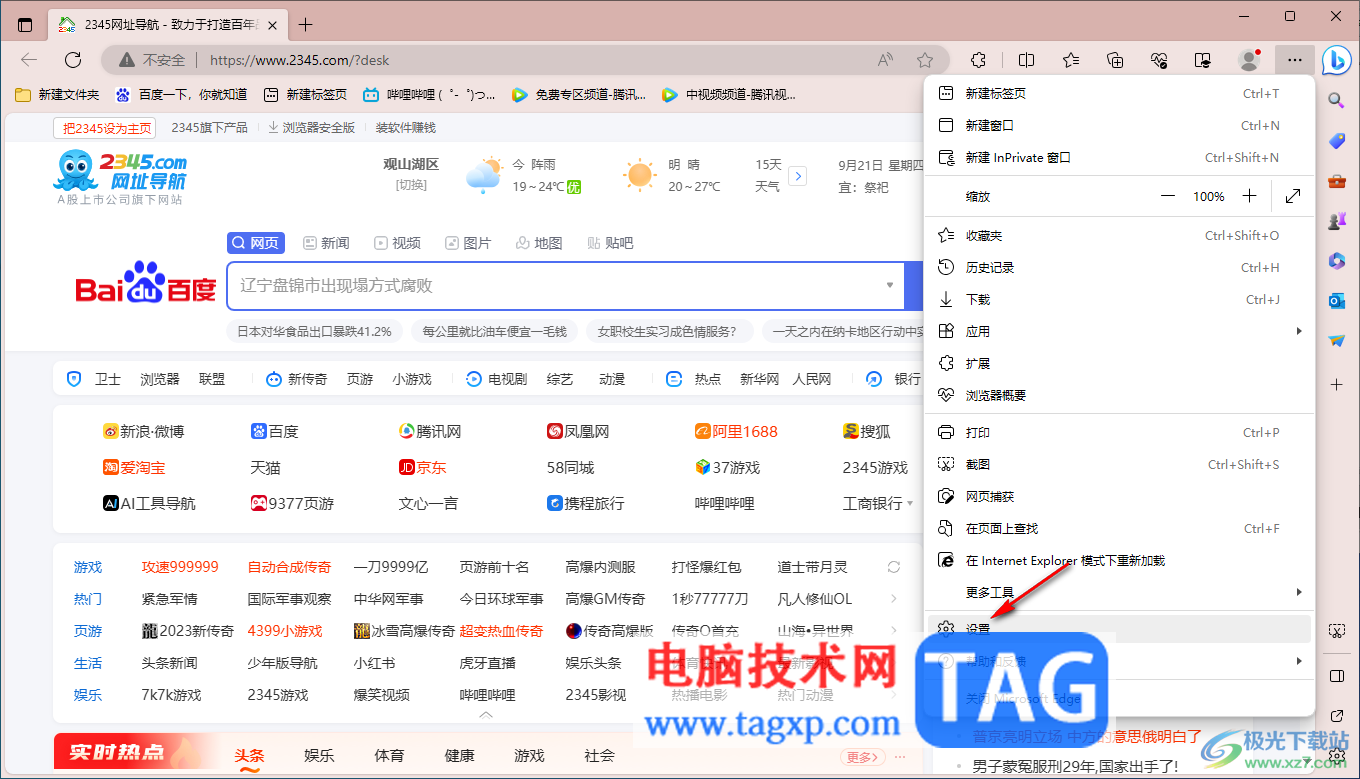Click the 切换 city link
Image resolution: width=1360 pixels, height=779 pixels.
[x=411, y=185]
